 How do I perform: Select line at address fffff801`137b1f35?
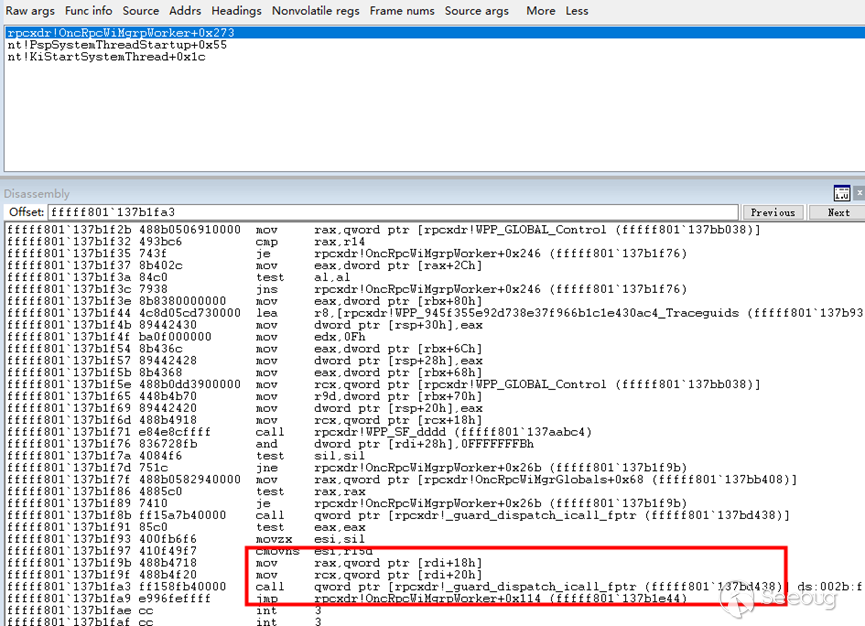pos(347,254)
